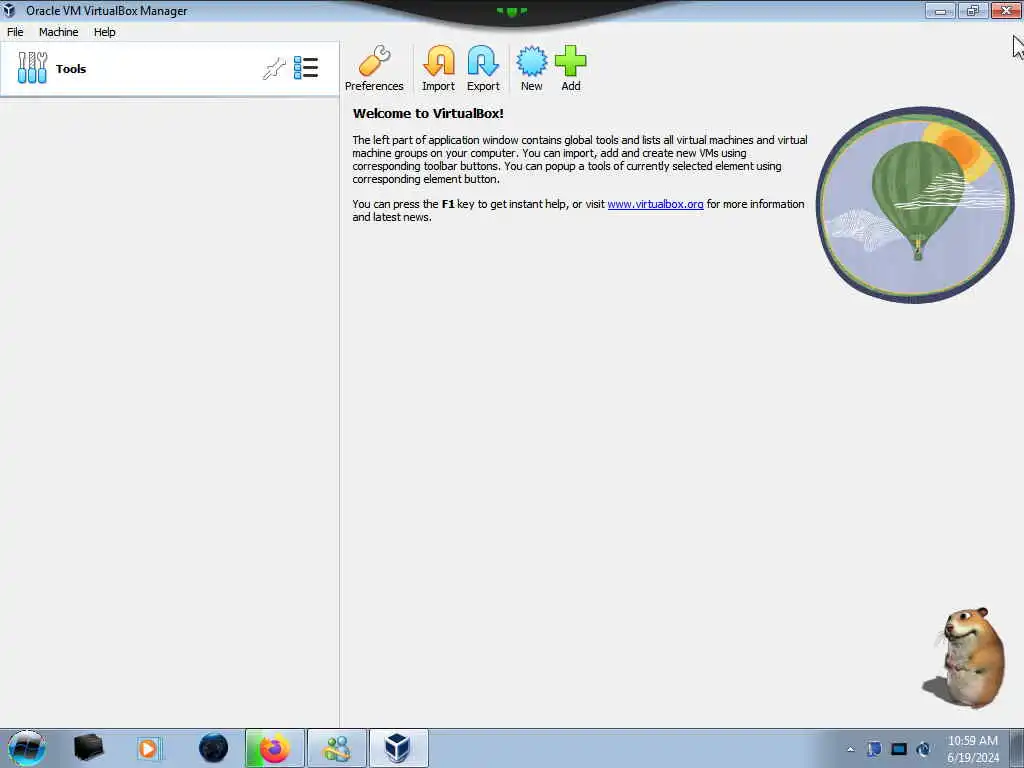
Task: Click the VirtualBox logo in title bar
Action: pos(9,10)
